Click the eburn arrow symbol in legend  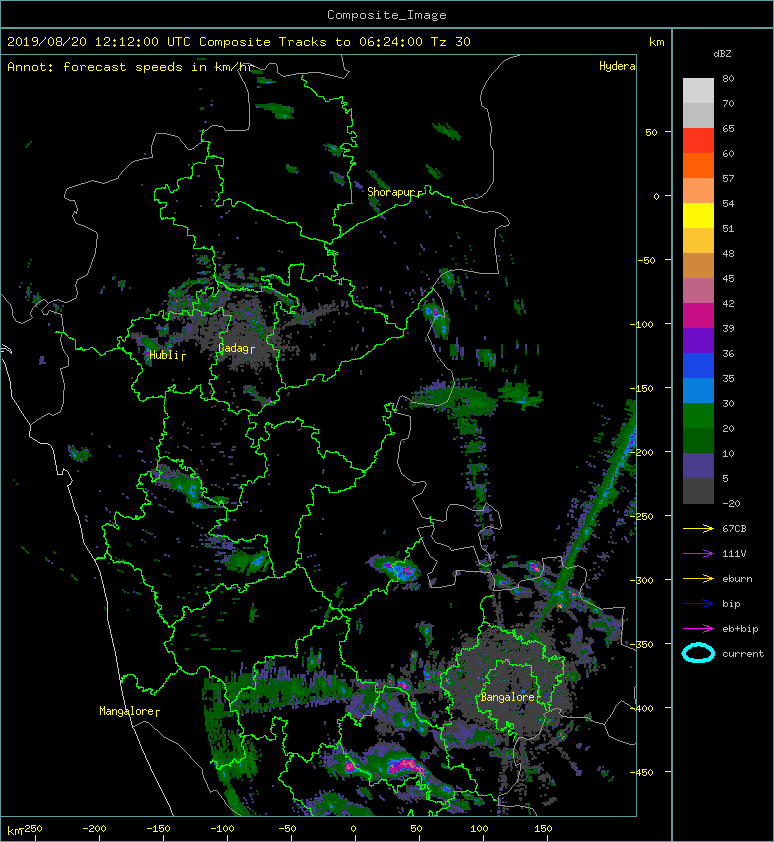coord(698,578)
